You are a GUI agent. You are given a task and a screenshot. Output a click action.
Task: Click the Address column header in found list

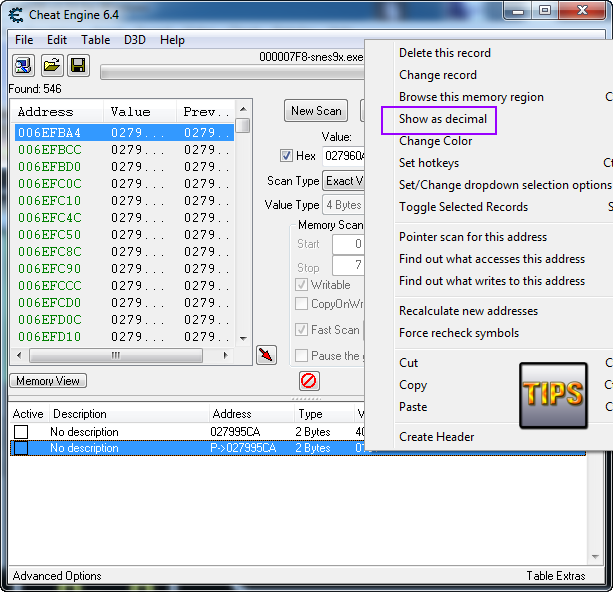click(x=57, y=112)
